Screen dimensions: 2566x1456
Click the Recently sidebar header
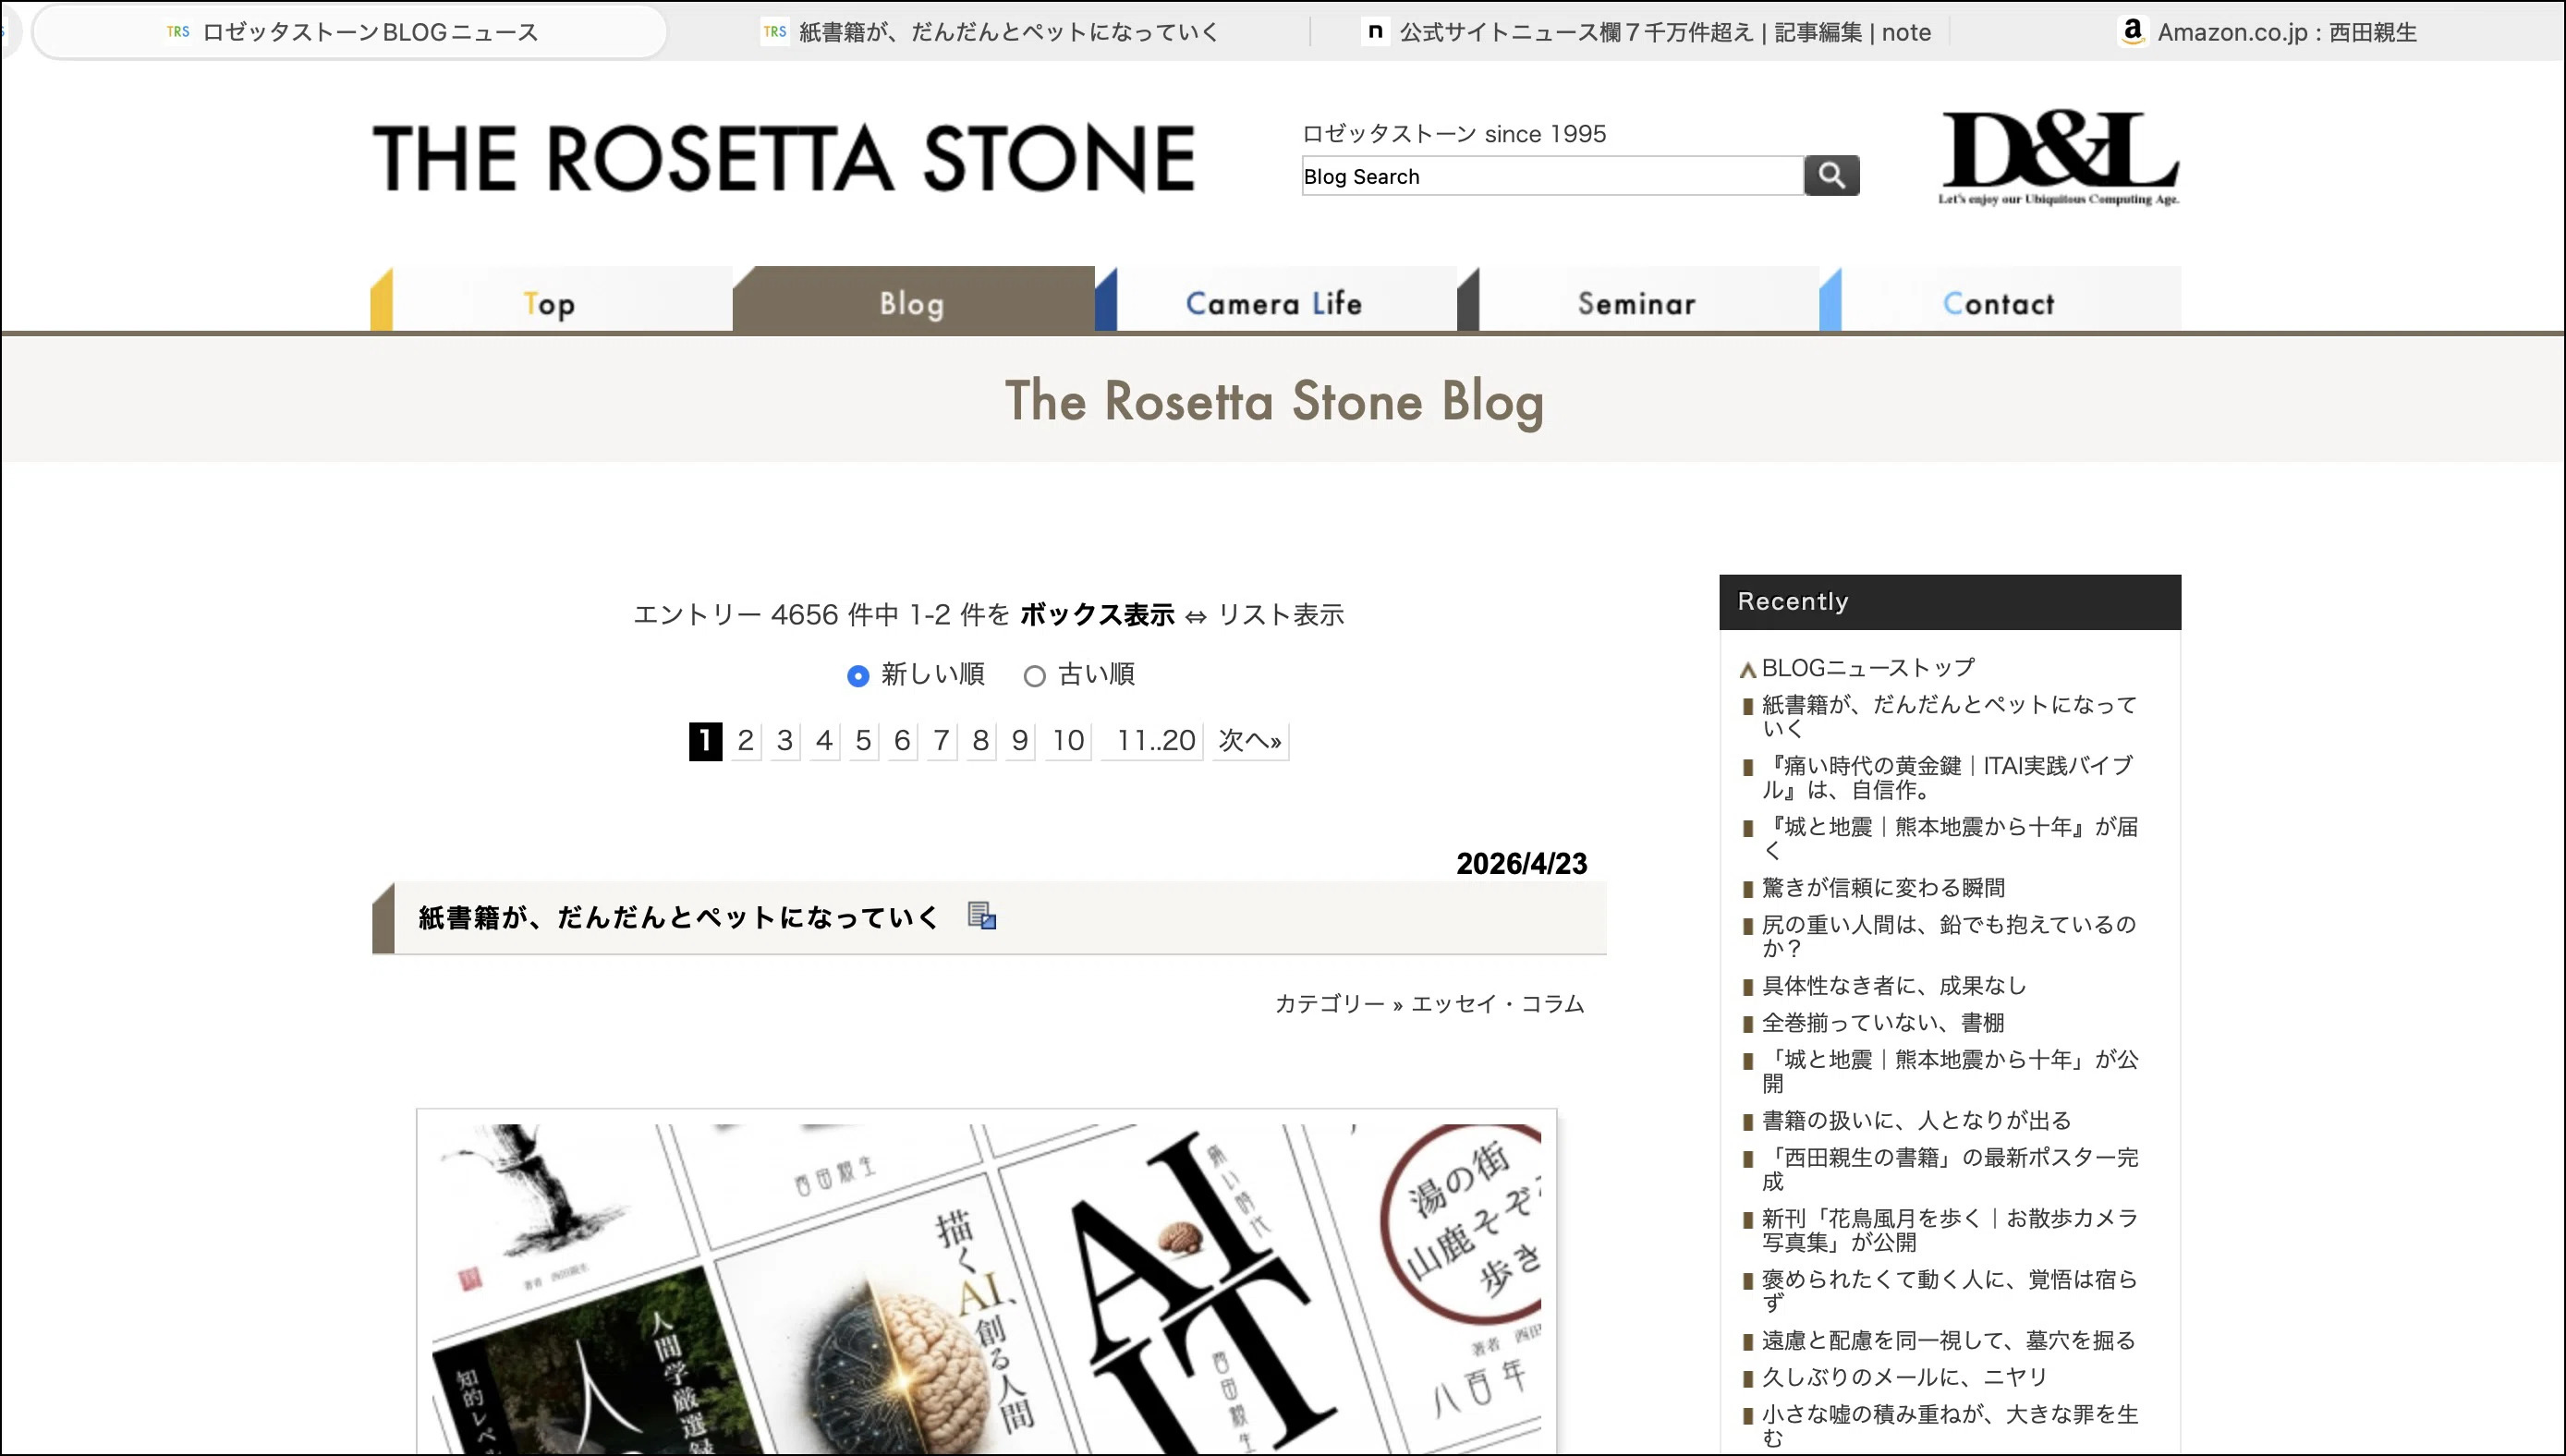[1950, 602]
